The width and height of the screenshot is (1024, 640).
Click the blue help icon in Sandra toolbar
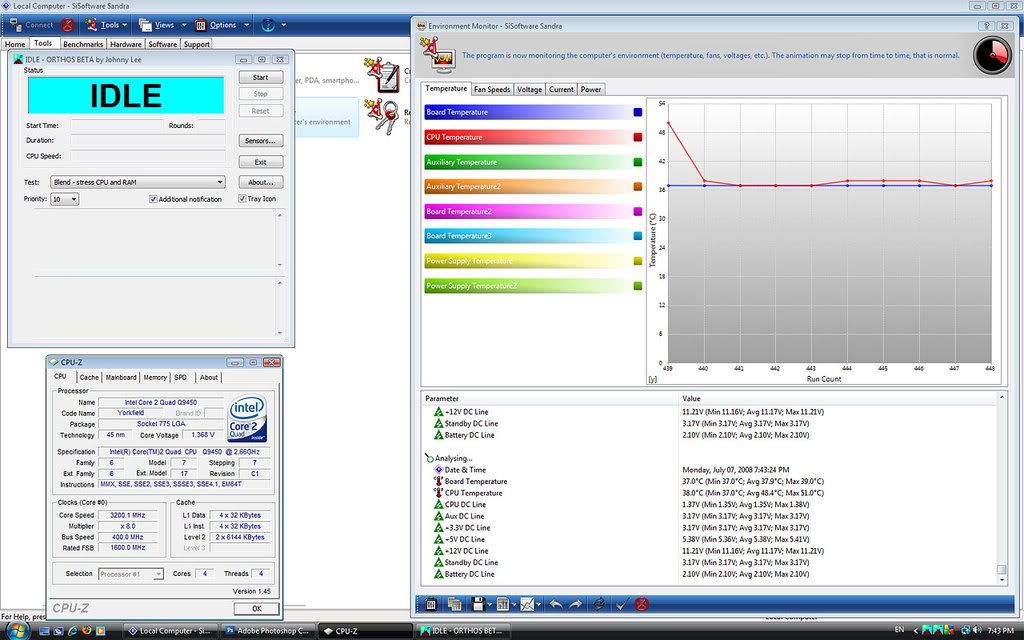(268, 25)
